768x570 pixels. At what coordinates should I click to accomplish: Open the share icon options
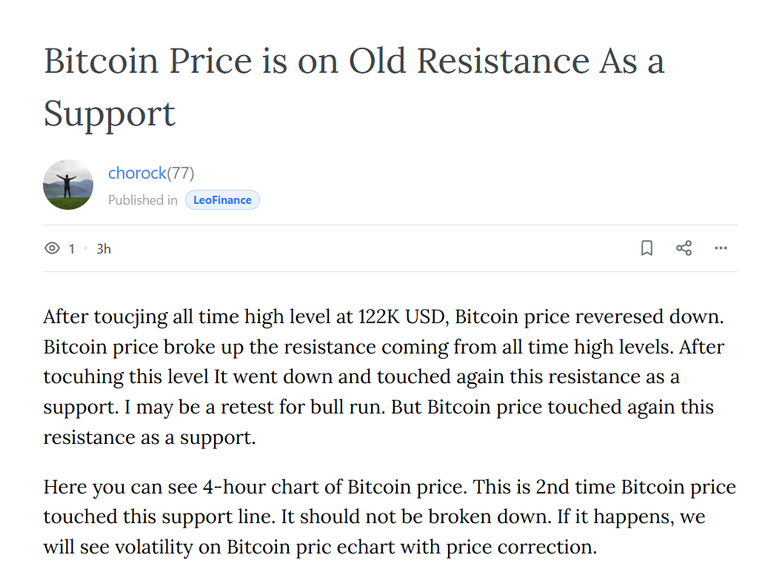[x=684, y=248]
